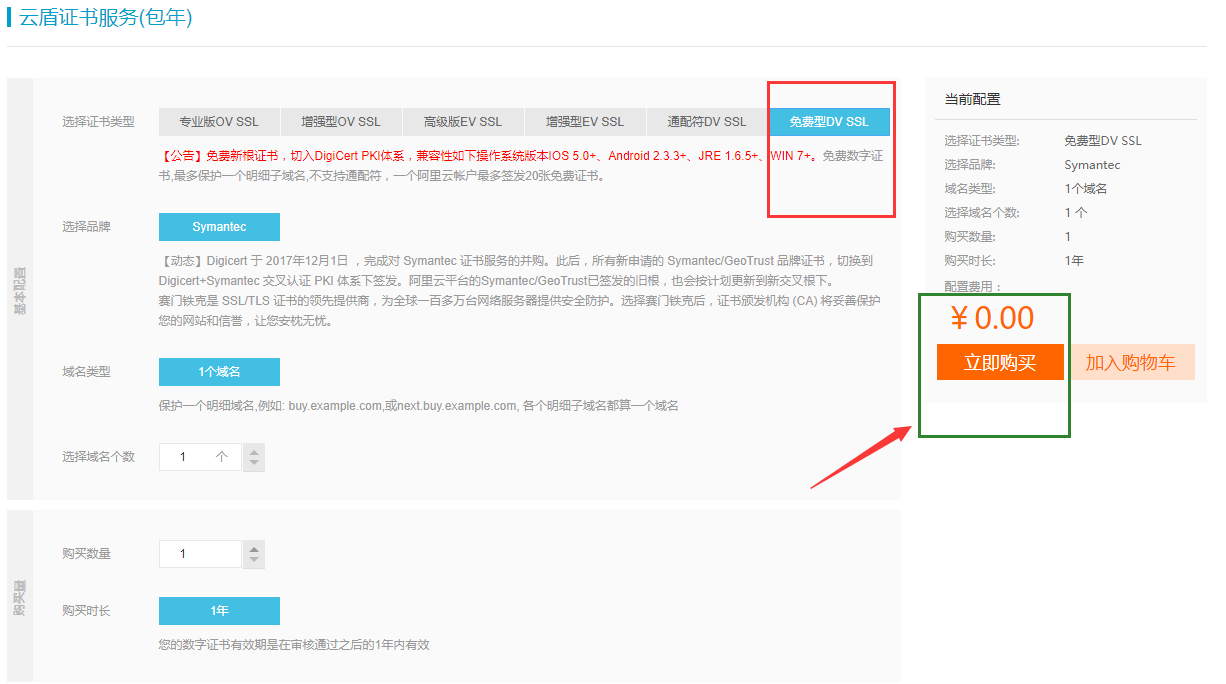Click 配置费用 label in summary panel
Image resolution: width=1226 pixels, height=684 pixels.
click(x=972, y=287)
